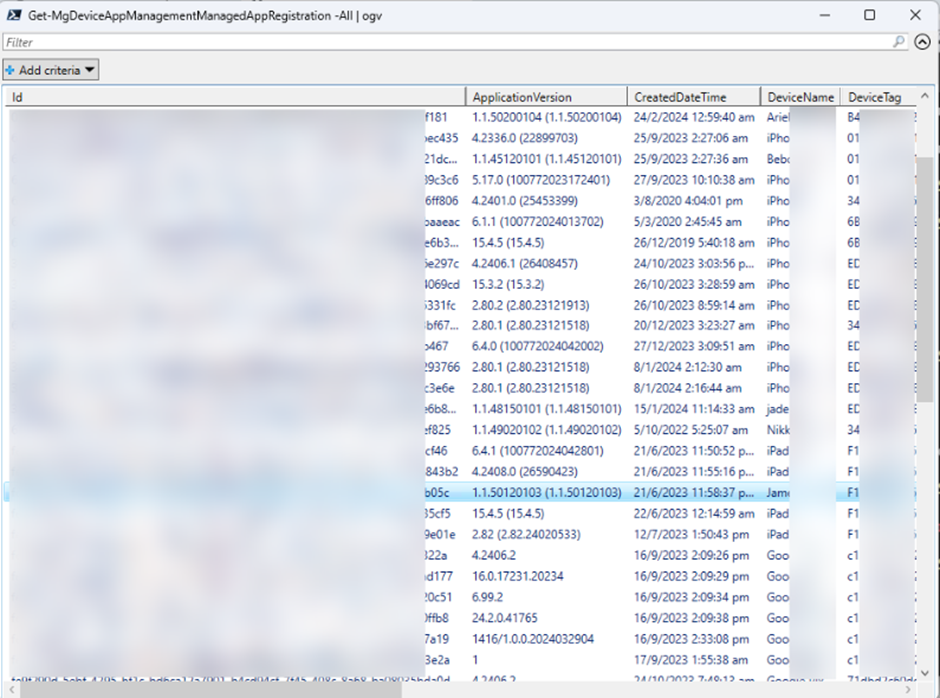This screenshot has width=940, height=698.
Task: Select cell 15.3.2 (15.3.2)
Action: click(x=508, y=284)
